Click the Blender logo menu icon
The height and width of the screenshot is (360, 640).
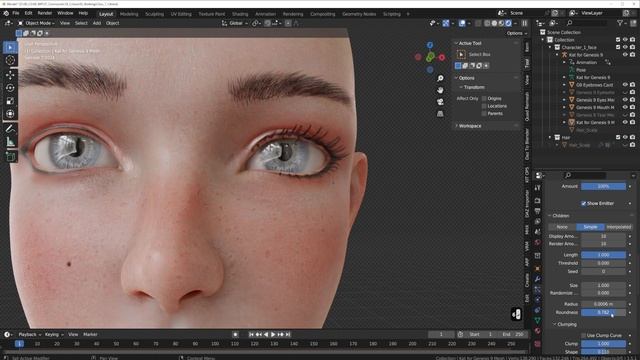(x=6, y=13)
